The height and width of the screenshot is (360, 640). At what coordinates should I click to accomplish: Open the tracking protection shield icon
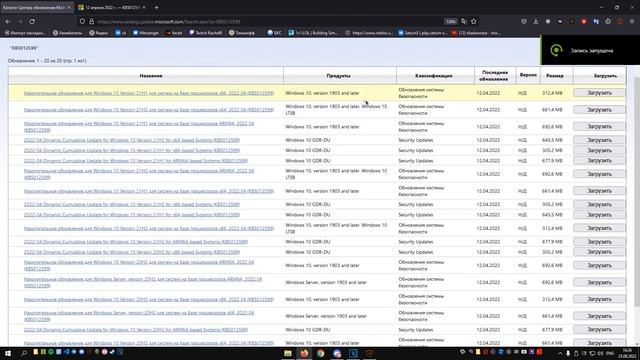(82, 21)
